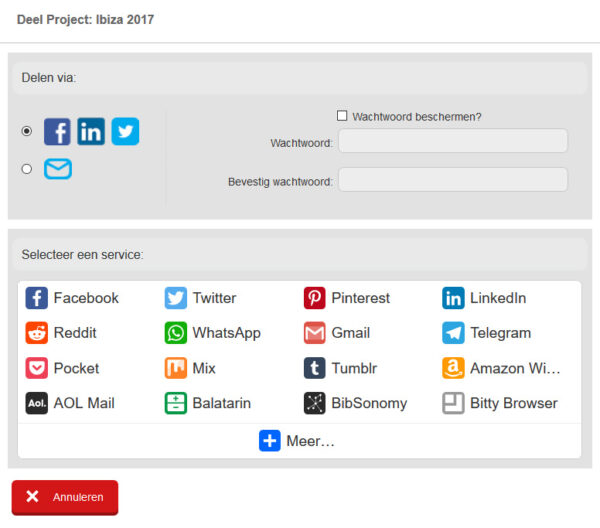Focus the Bevestig wachtwoord input field

(453, 179)
